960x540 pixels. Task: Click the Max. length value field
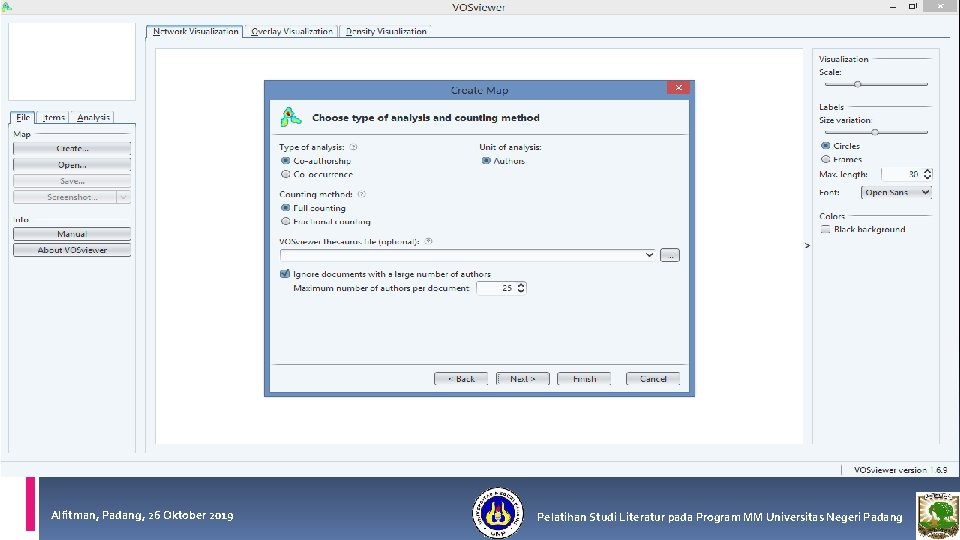pos(902,174)
